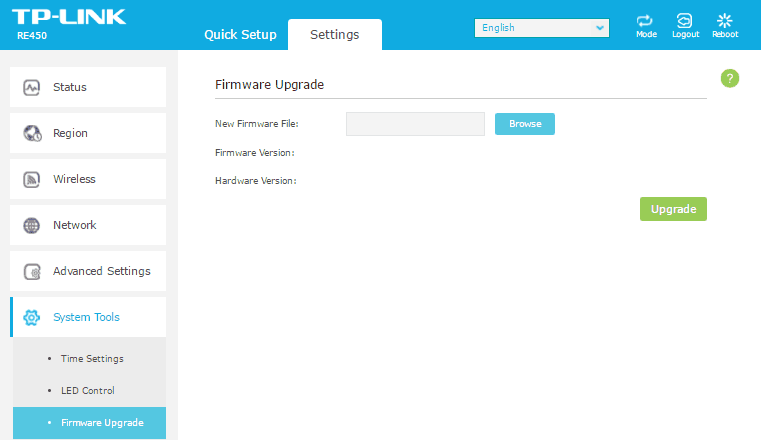Click the Mode switch icon
The height and width of the screenshot is (440, 761).
click(646, 21)
